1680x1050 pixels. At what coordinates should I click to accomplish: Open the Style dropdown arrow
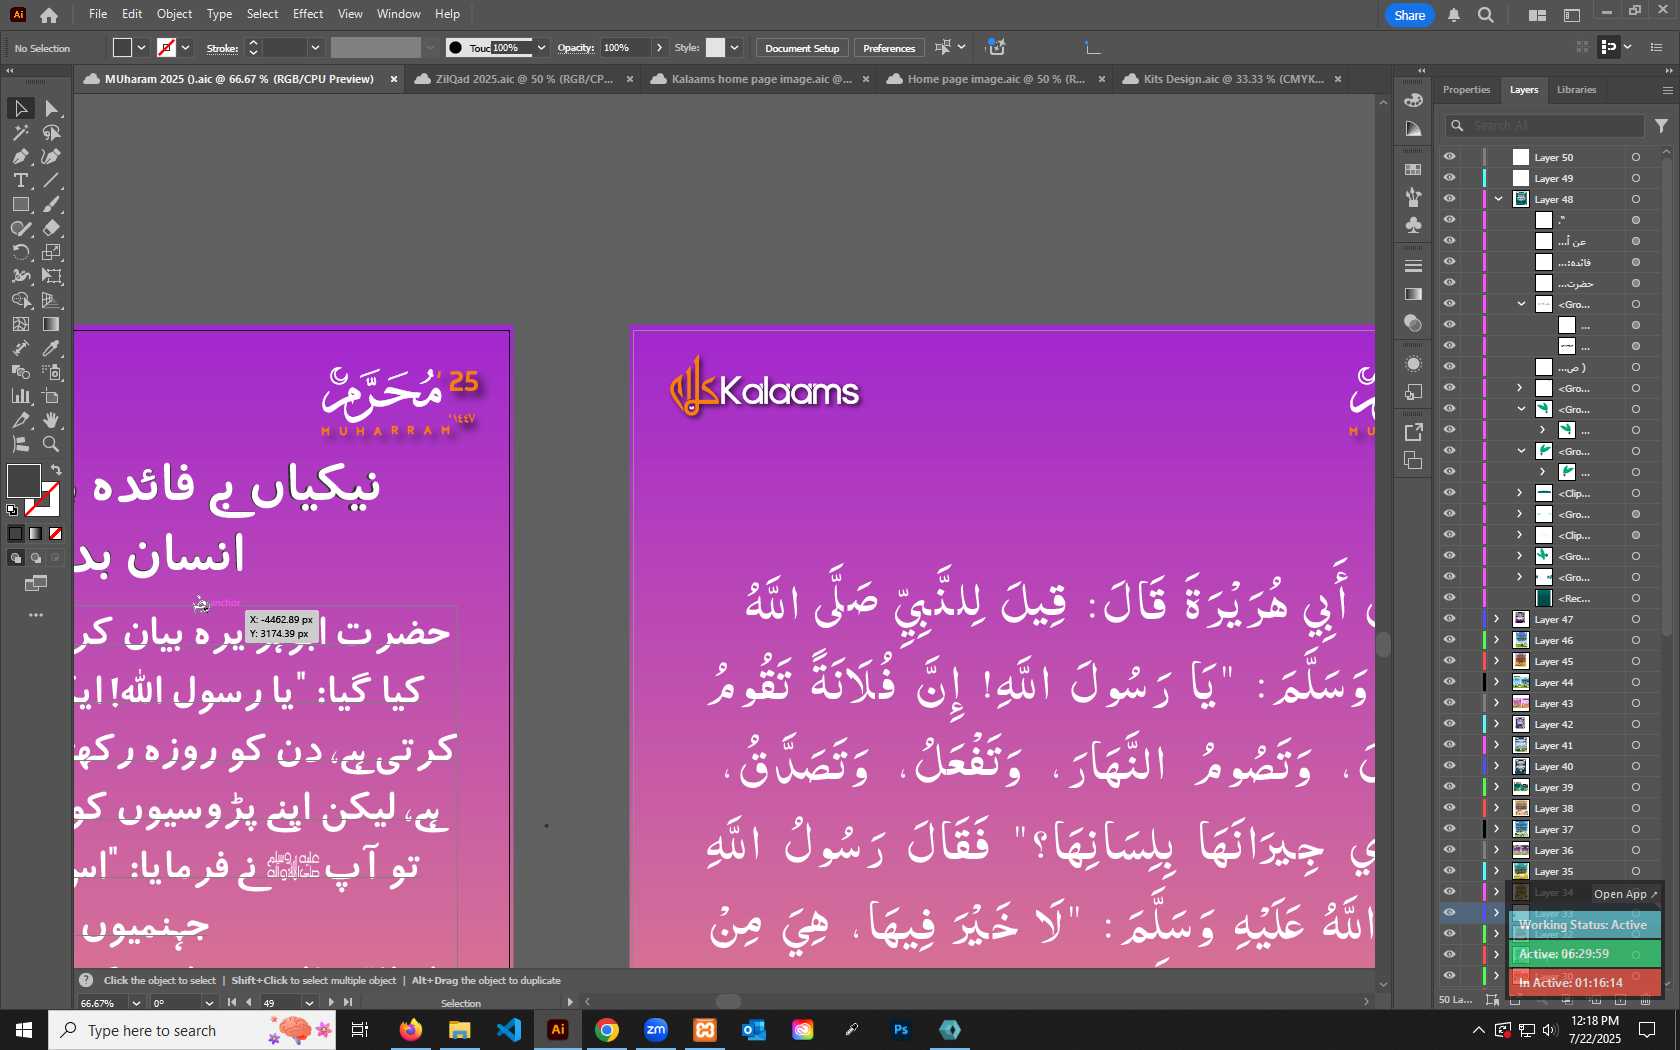click(735, 47)
